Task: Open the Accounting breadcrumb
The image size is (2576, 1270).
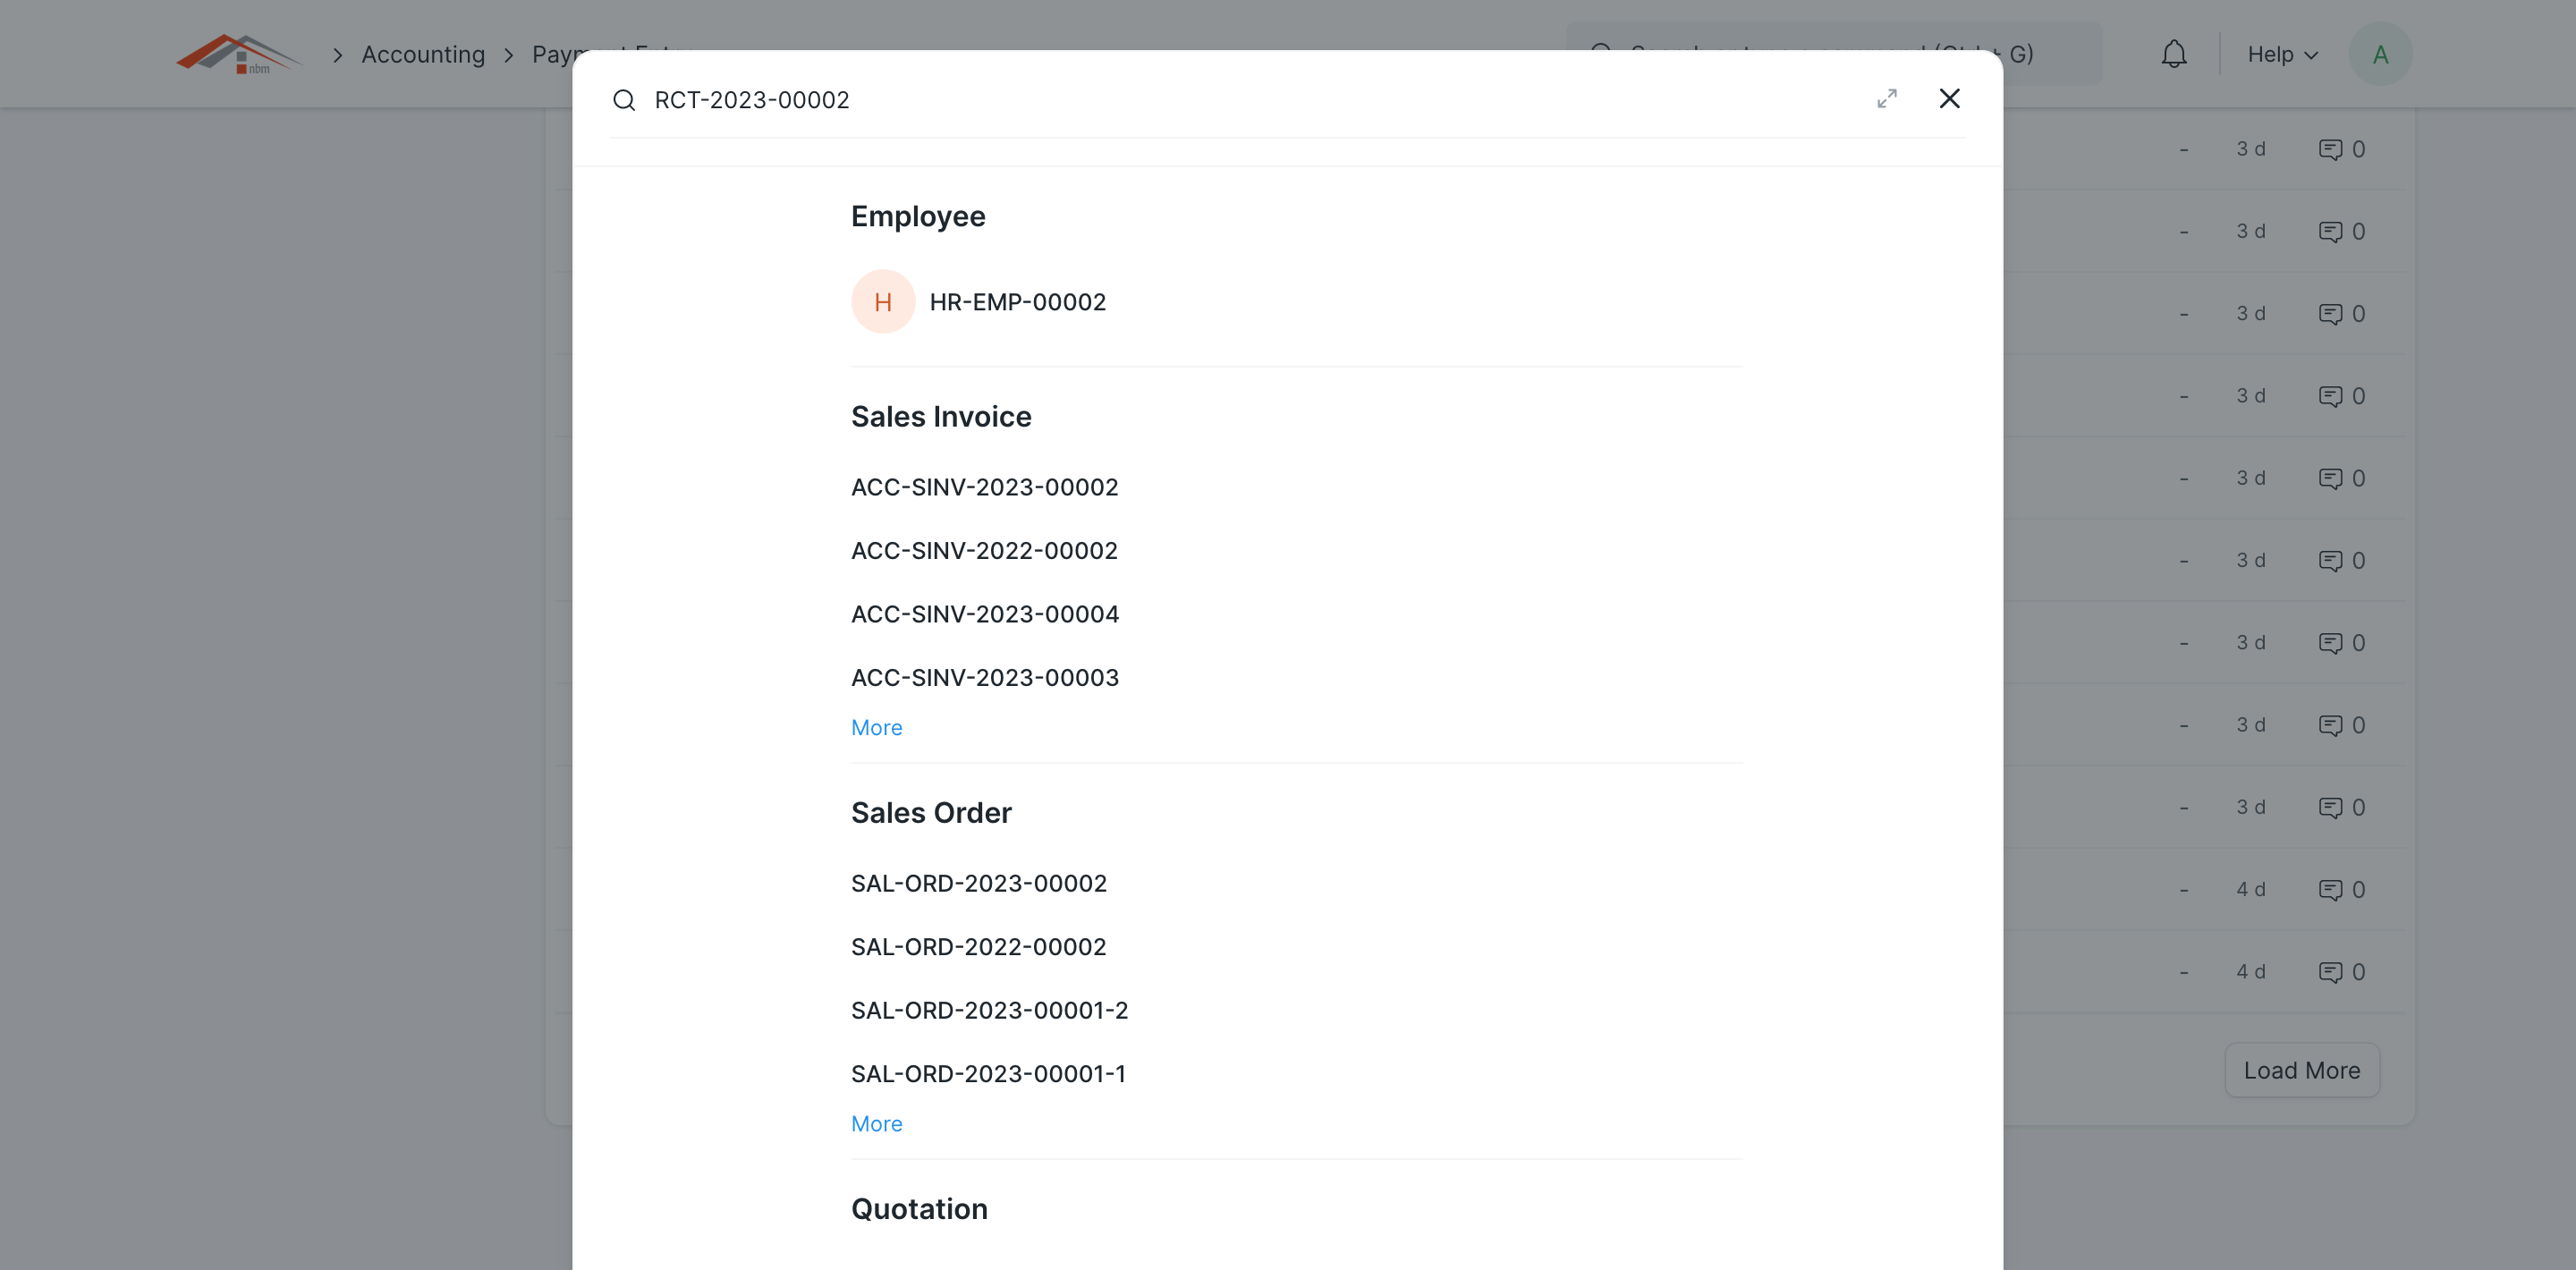Action: point(422,54)
